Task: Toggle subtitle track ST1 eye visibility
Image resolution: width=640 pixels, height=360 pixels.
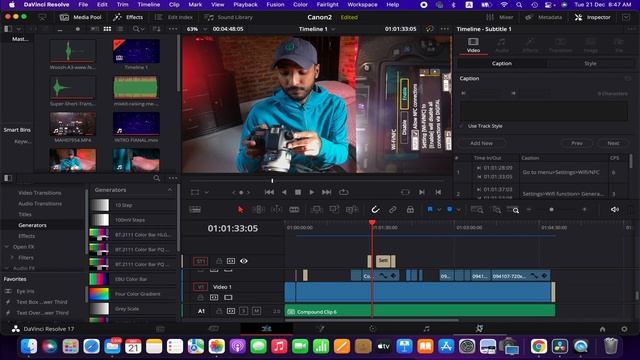Action: [x=244, y=261]
